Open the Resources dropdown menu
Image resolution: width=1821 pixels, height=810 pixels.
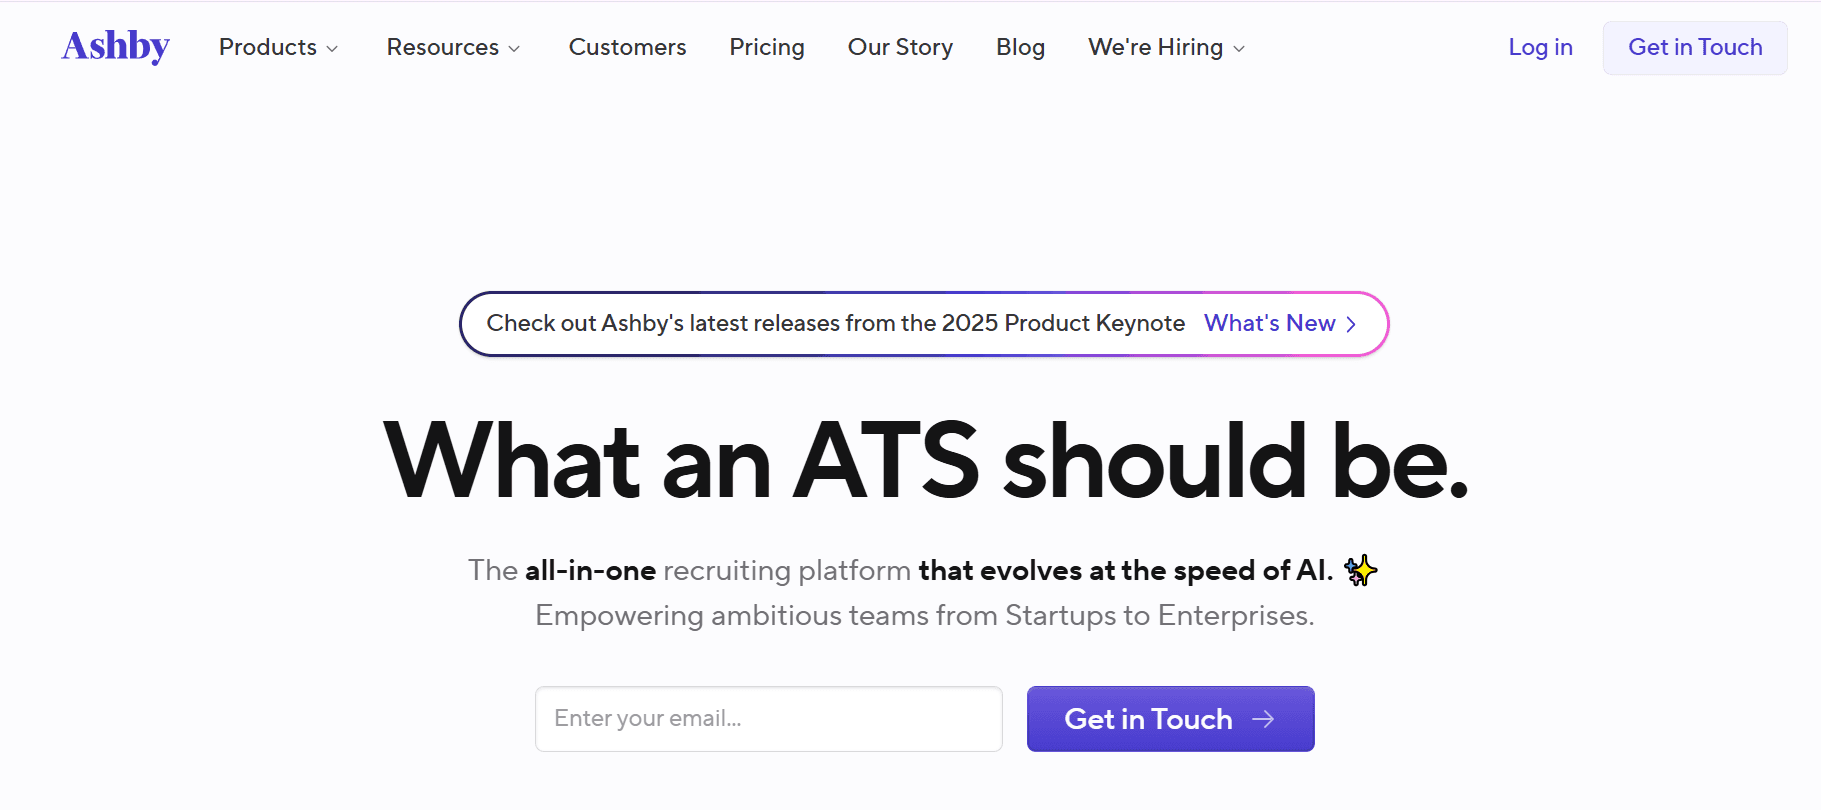pyautogui.click(x=453, y=47)
